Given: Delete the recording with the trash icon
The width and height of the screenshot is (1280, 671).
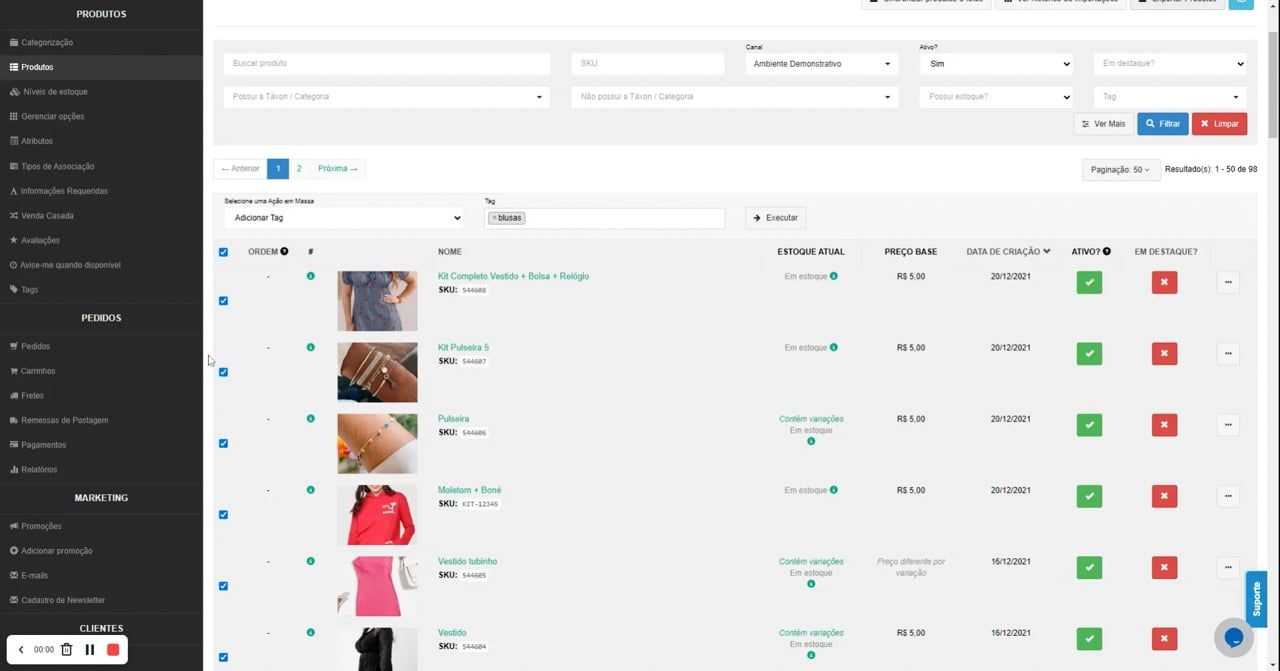Looking at the screenshot, I should point(66,649).
